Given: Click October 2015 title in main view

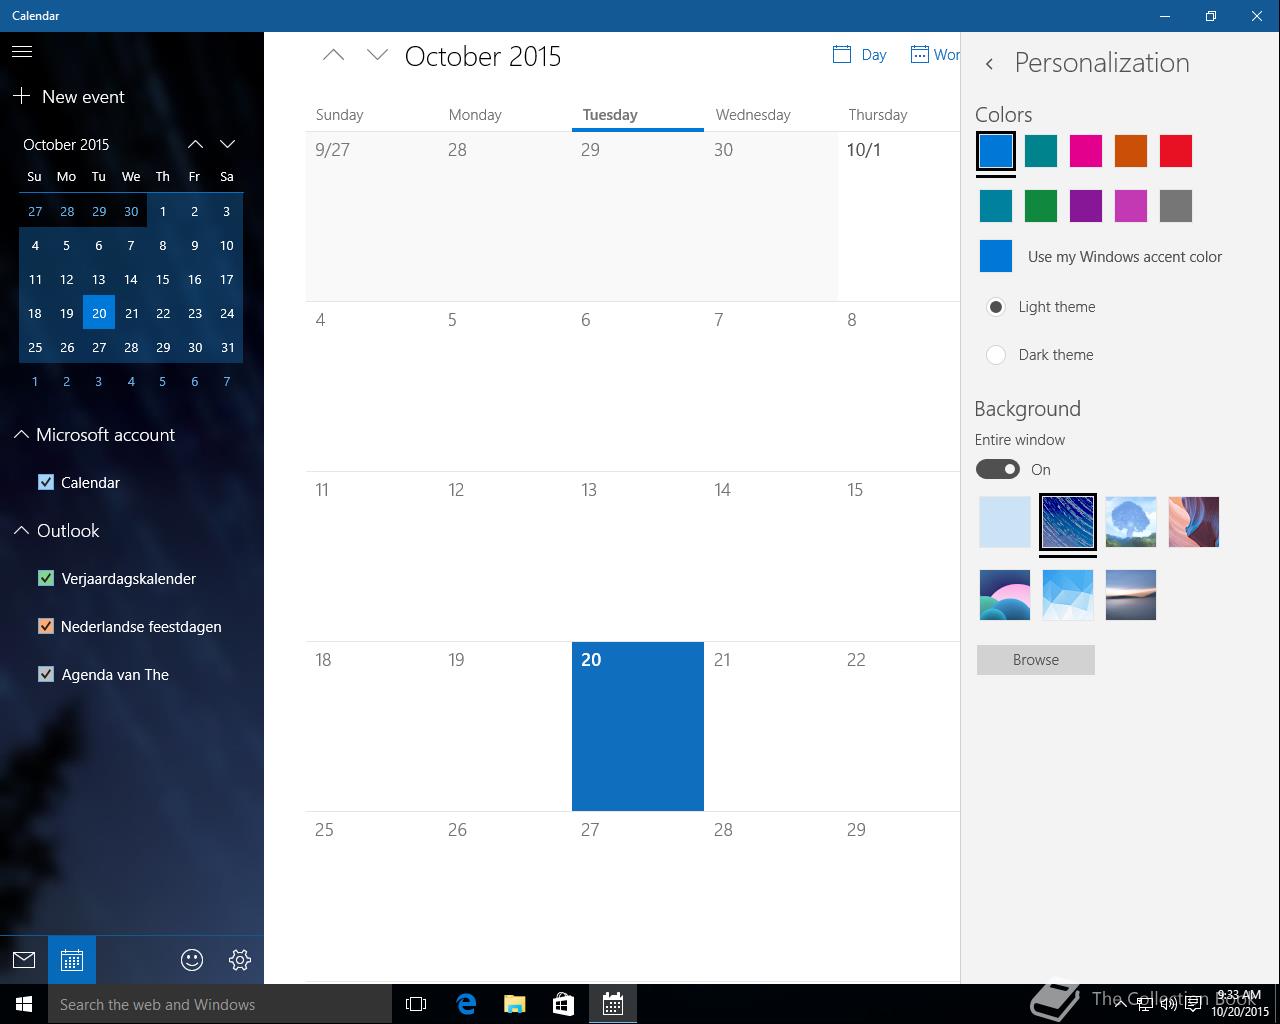Looking at the screenshot, I should point(483,56).
